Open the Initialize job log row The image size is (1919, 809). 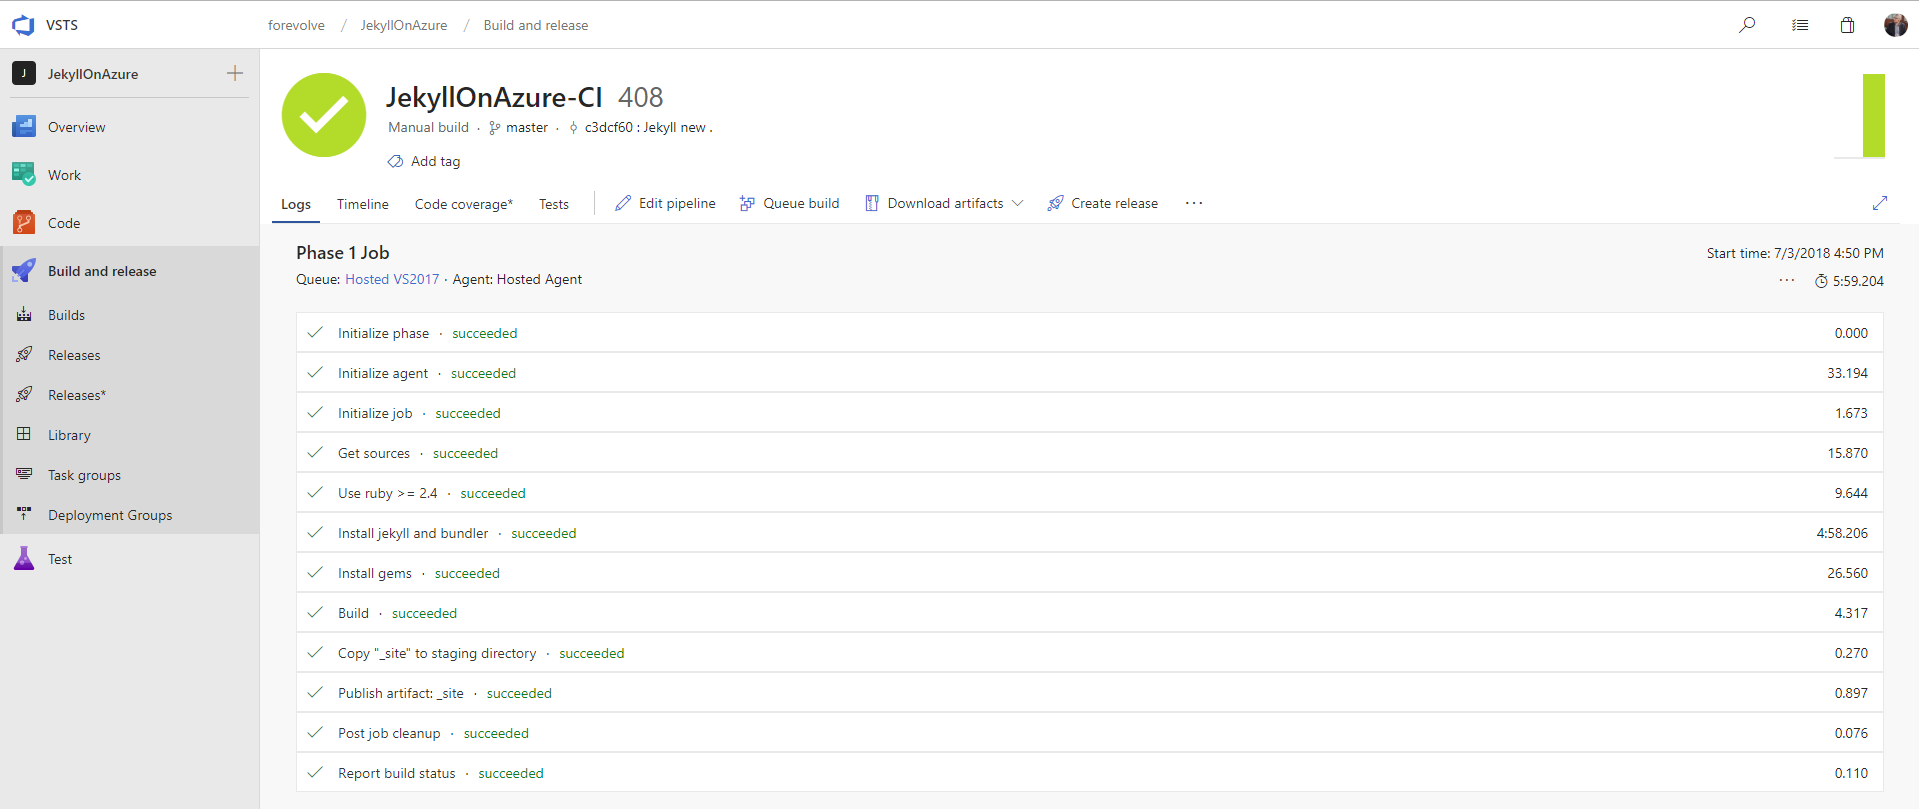(x=1090, y=413)
